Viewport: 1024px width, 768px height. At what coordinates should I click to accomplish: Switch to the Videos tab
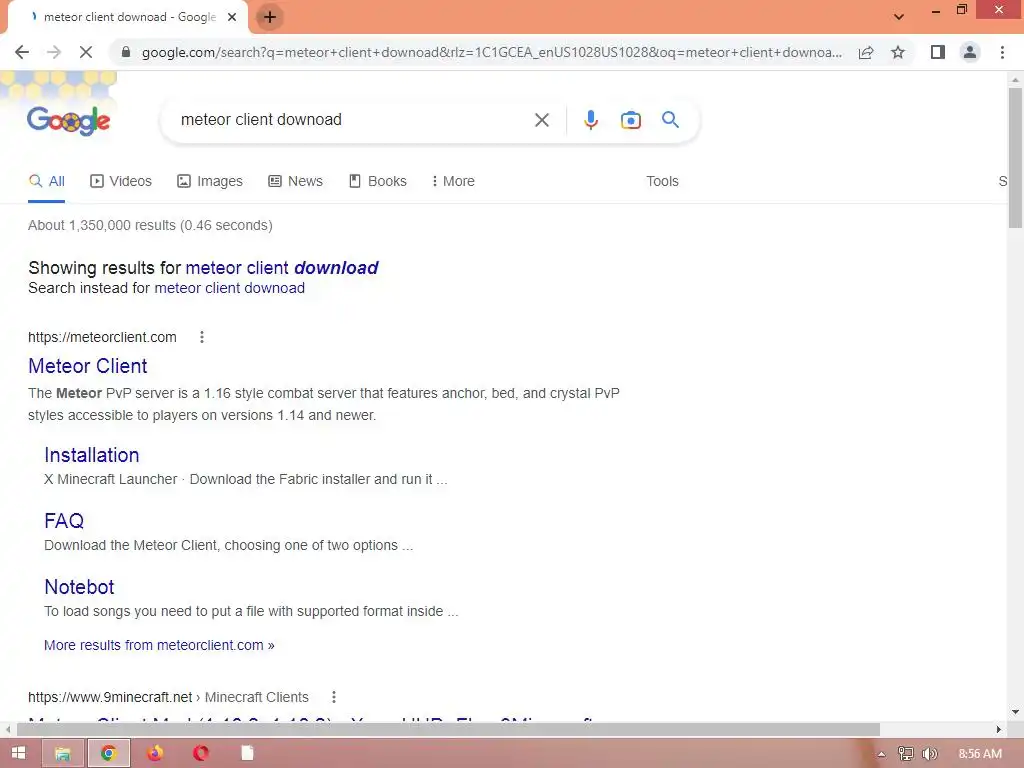[x=121, y=182]
